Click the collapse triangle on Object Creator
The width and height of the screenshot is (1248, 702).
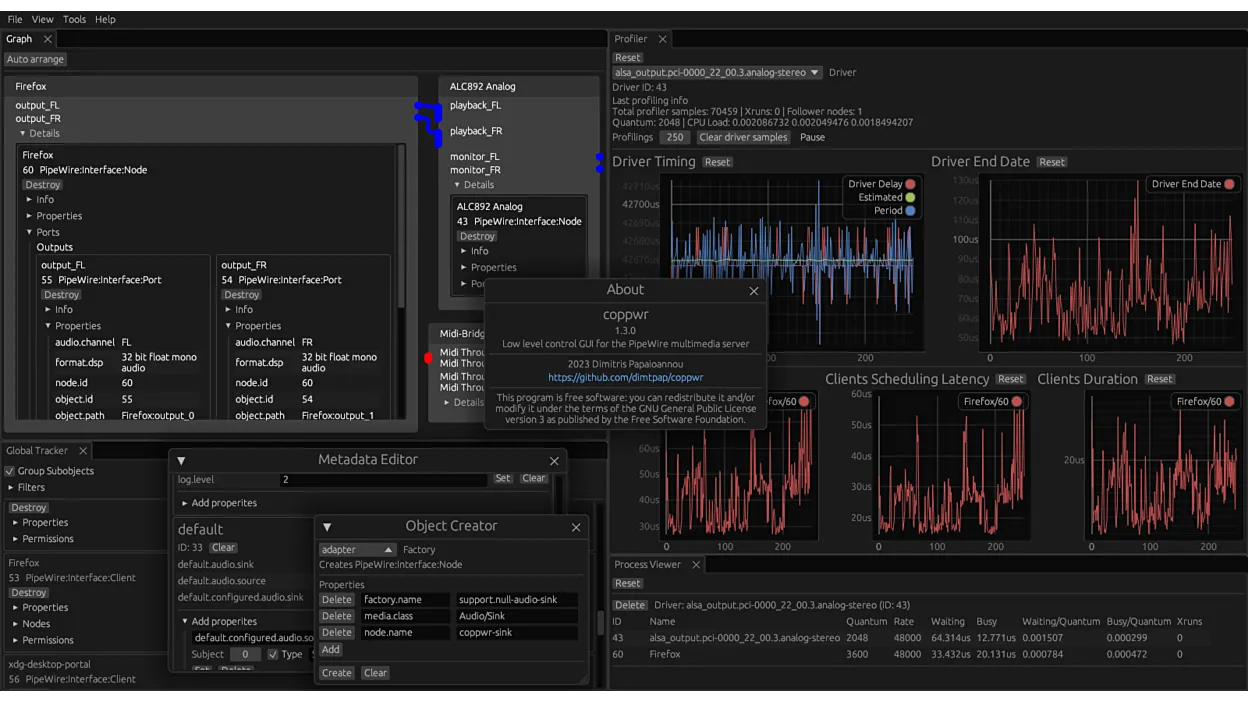325,526
